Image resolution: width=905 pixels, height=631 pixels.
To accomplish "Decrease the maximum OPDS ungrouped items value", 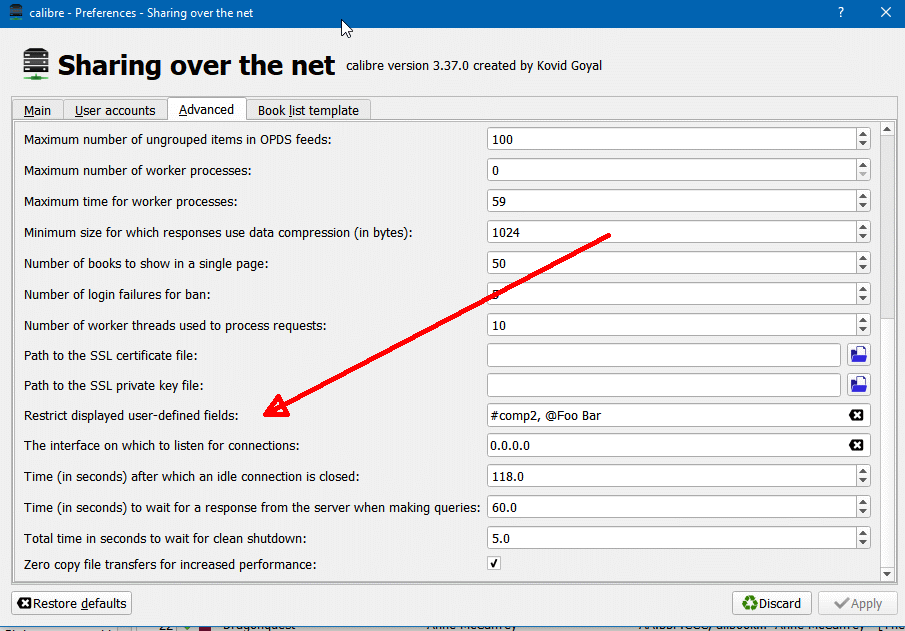I will (863, 144).
